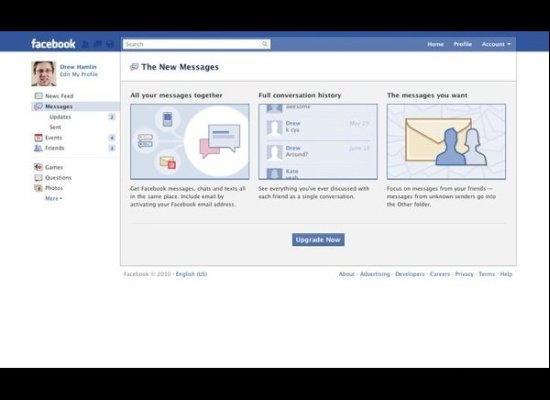Open the Help footer link
Image resolution: width=550 pixels, height=400 pixels.
(506, 274)
